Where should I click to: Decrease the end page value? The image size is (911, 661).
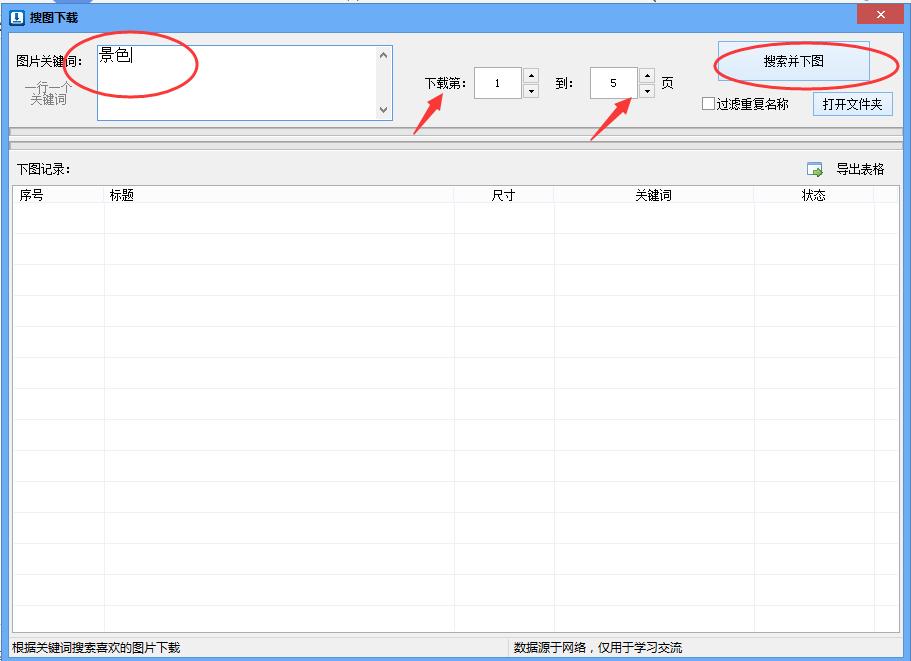point(647,91)
